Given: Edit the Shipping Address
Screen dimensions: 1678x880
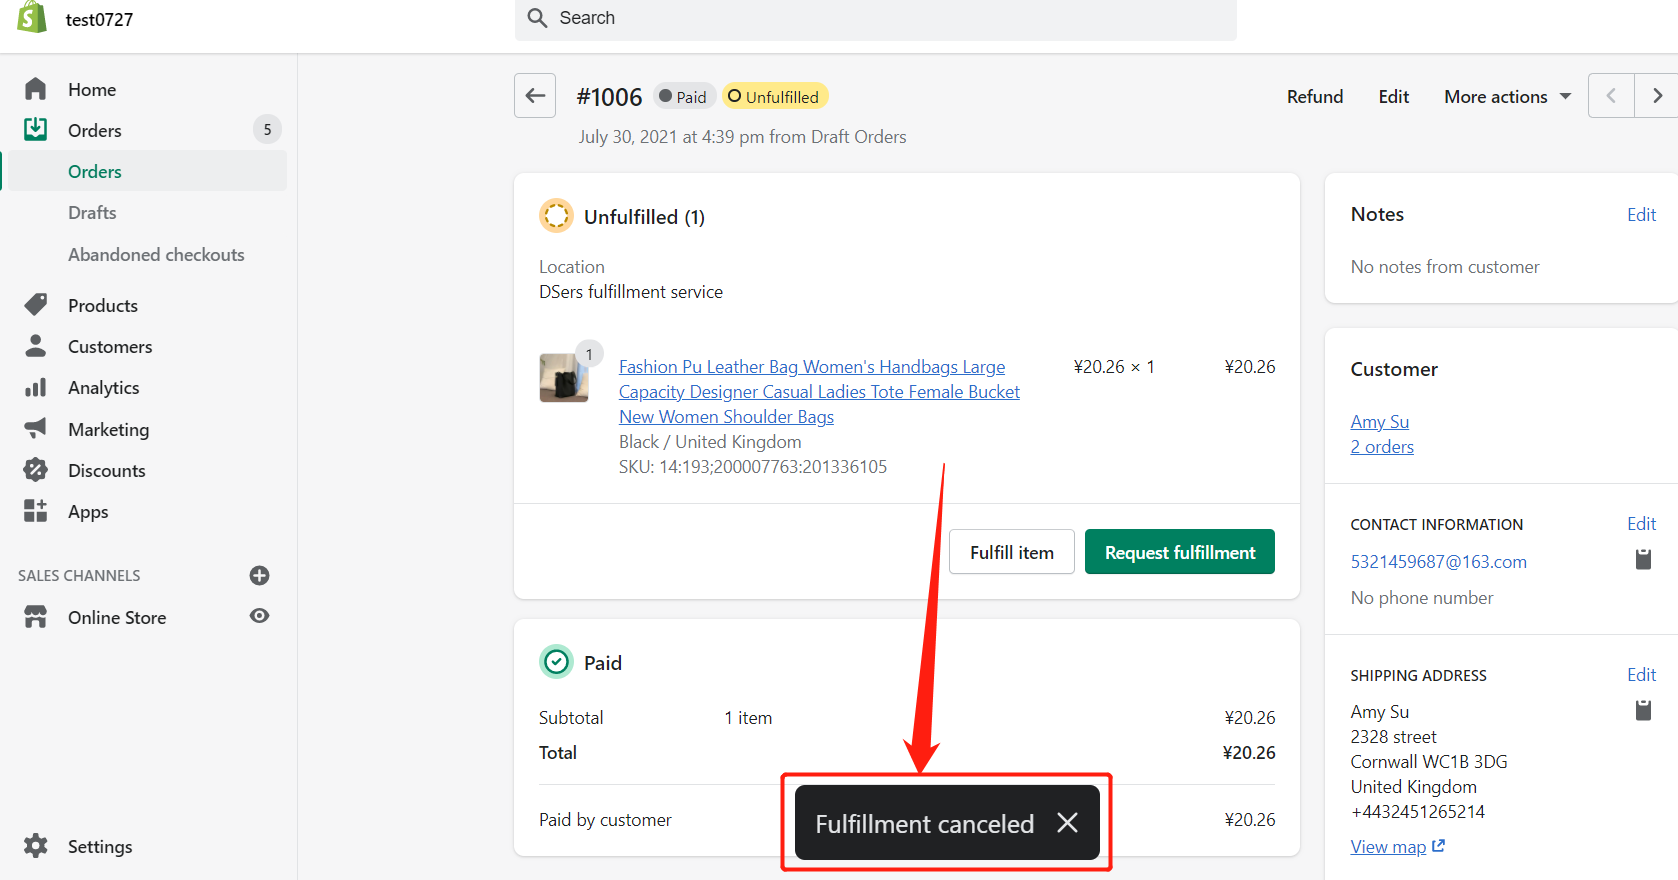Looking at the screenshot, I should pos(1641,675).
